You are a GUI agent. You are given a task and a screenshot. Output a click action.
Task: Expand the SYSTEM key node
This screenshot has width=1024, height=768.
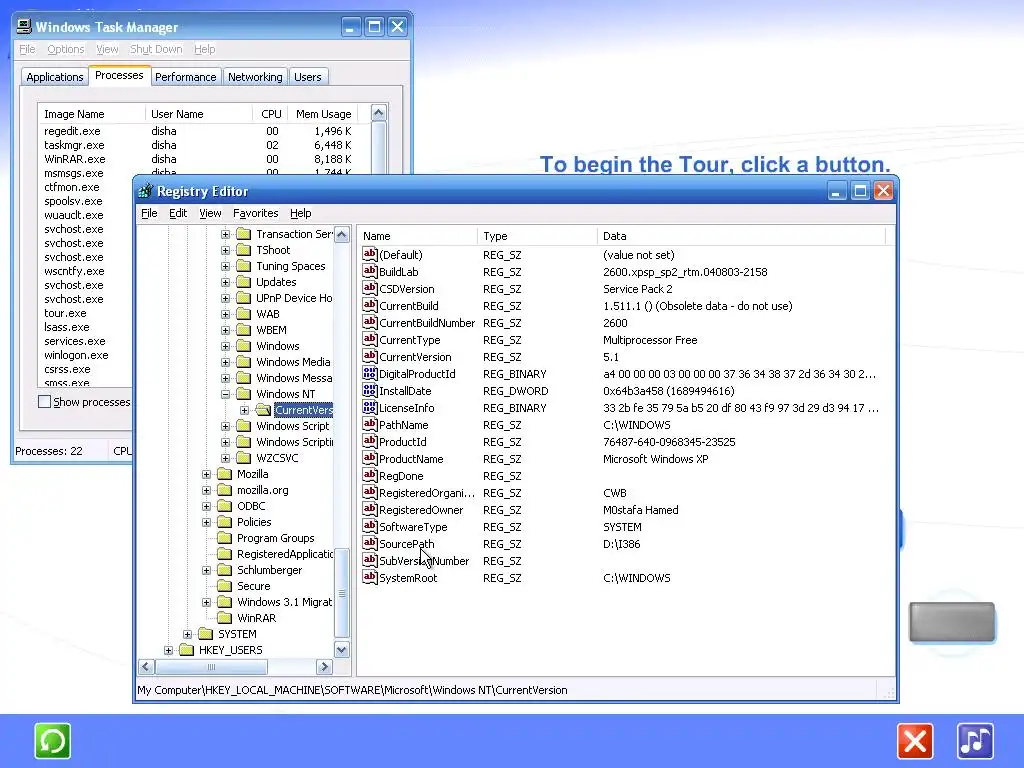187,634
